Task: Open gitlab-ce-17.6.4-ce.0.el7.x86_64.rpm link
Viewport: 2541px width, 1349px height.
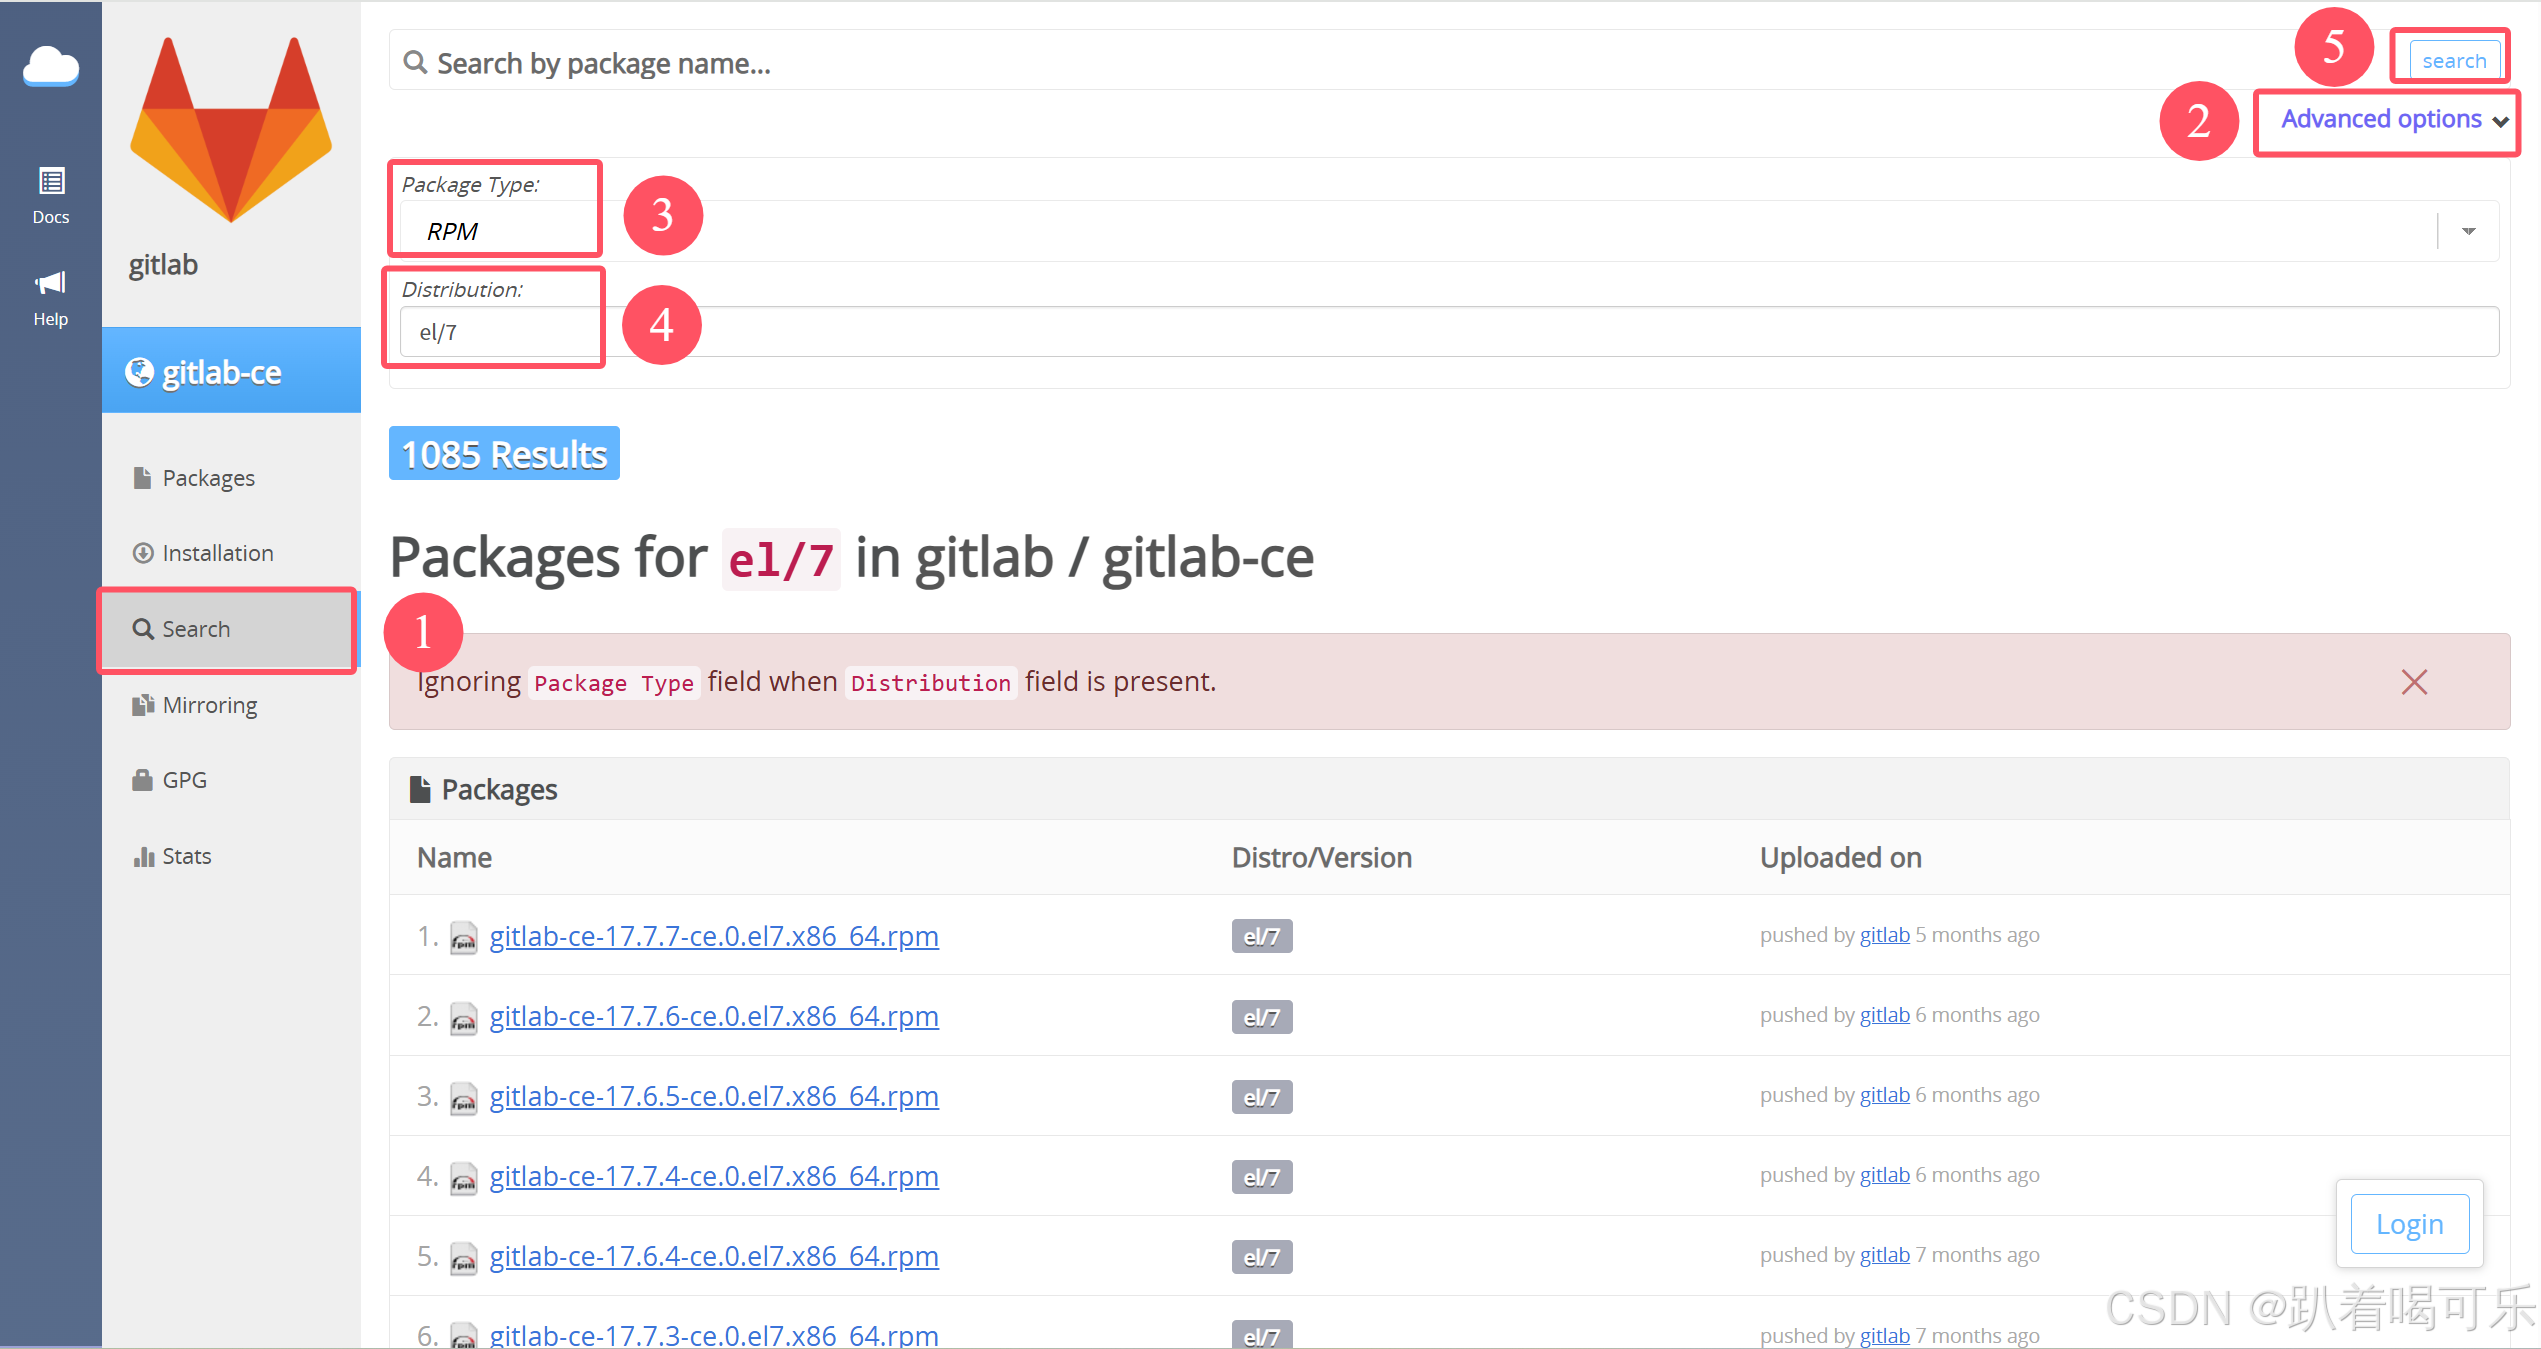Action: click(714, 1256)
